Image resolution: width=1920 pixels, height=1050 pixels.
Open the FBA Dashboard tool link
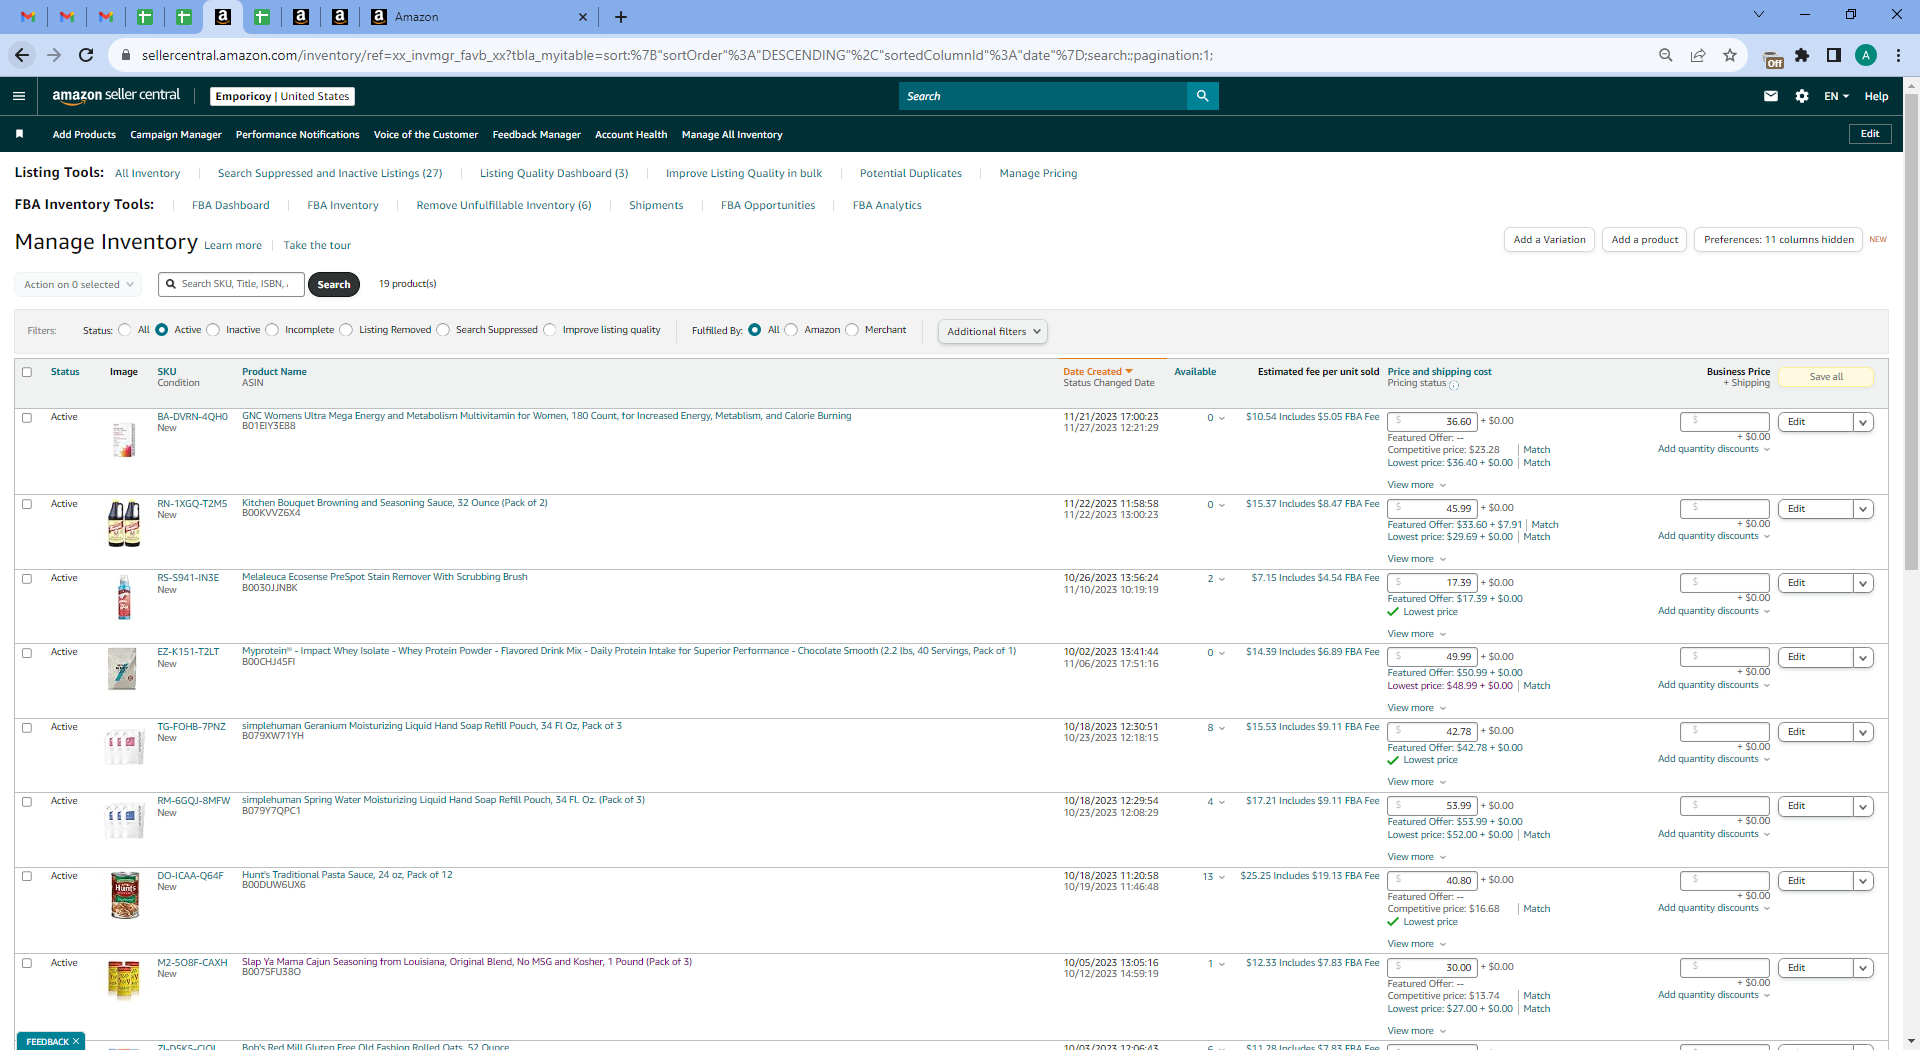[230, 205]
